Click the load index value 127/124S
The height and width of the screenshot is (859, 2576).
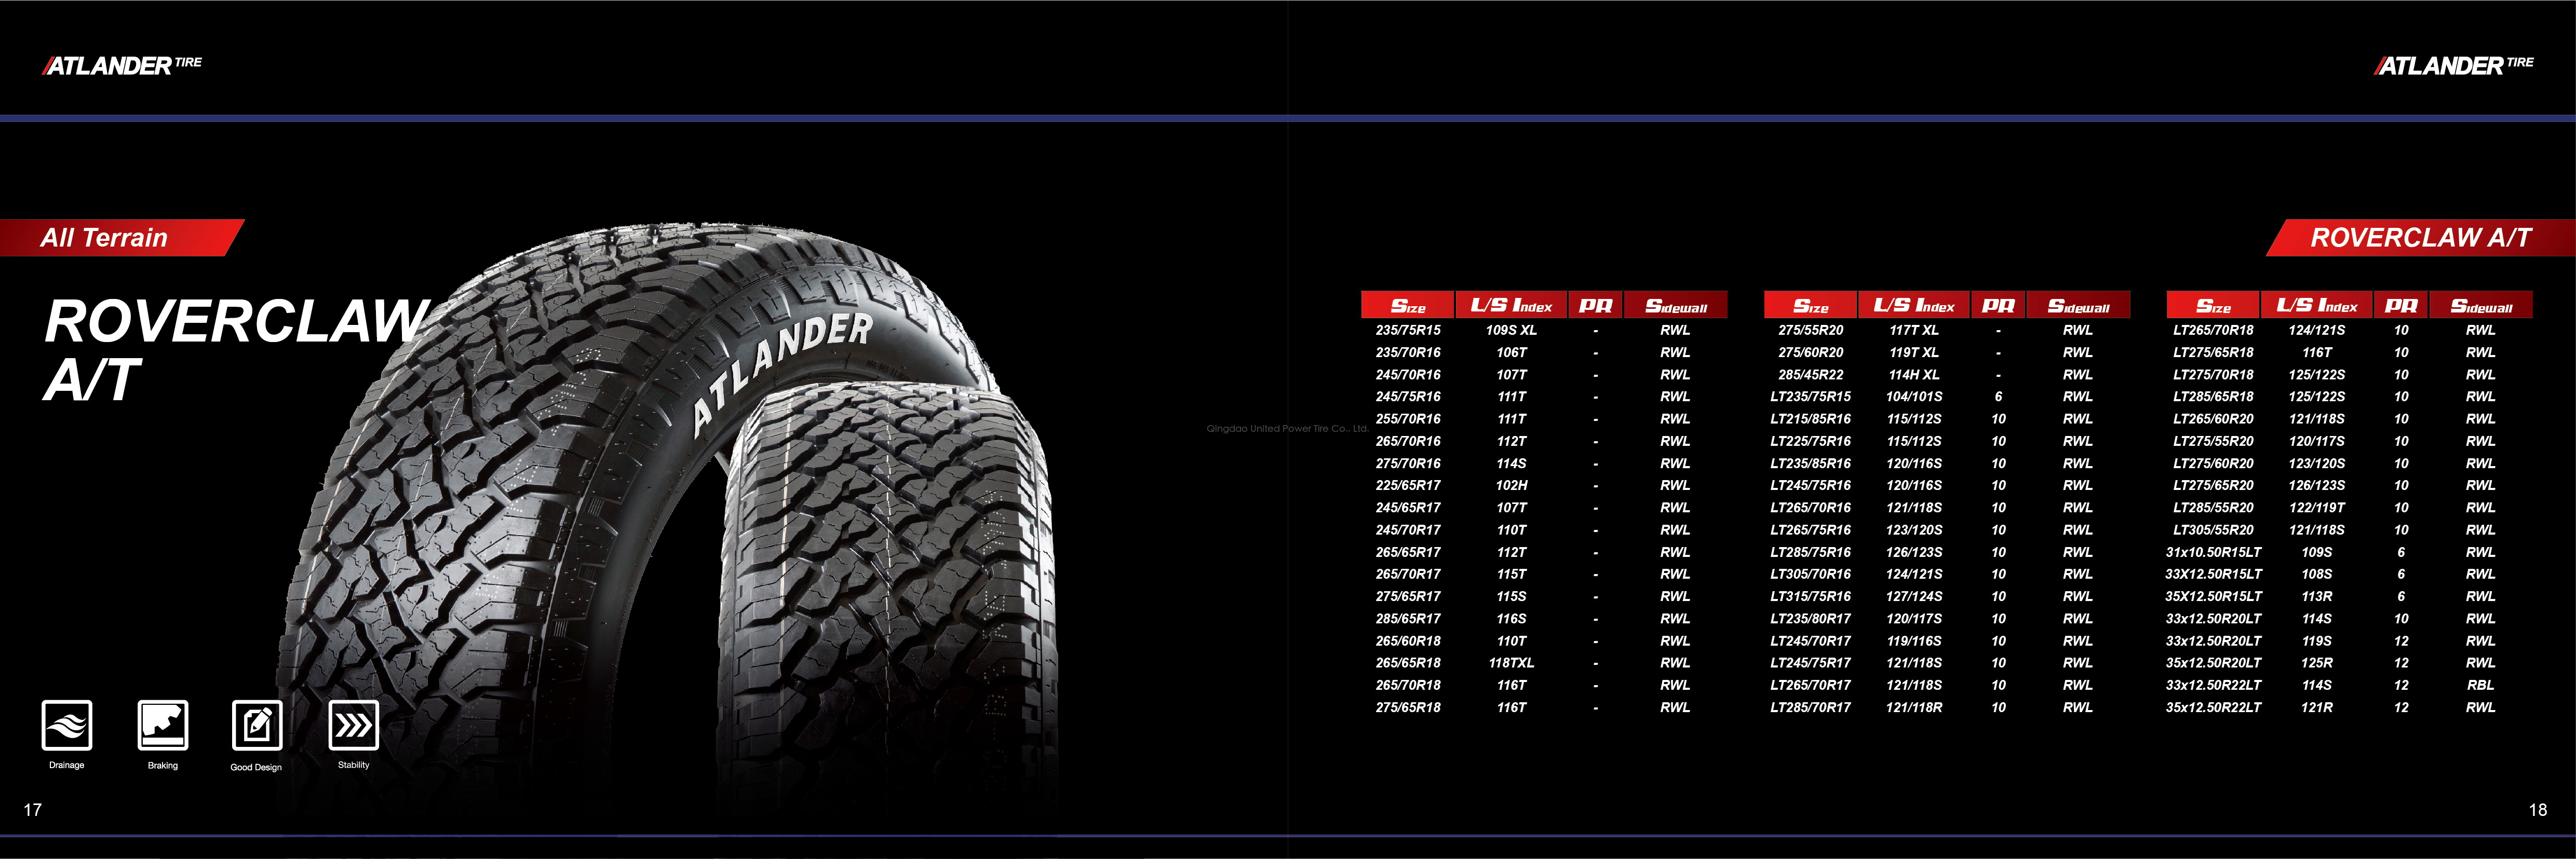tap(1914, 596)
